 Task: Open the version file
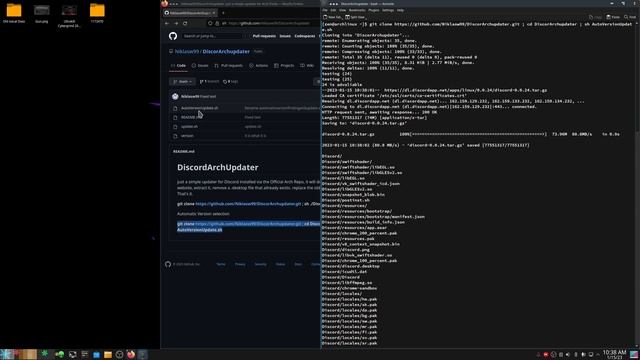click(x=187, y=136)
